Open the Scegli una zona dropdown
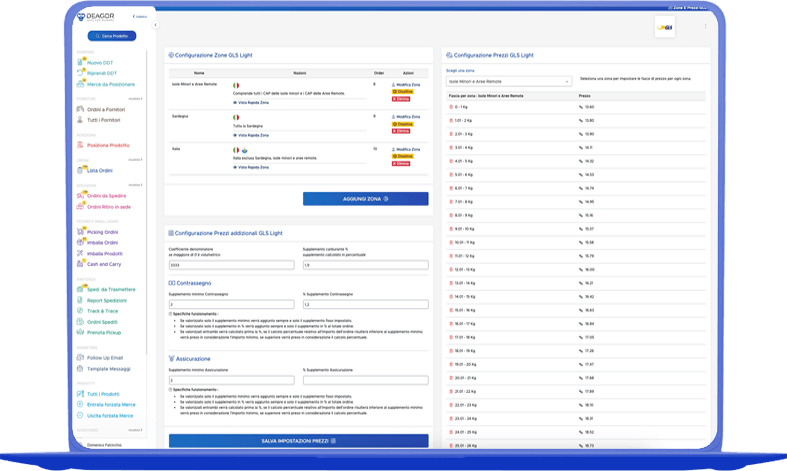Viewport: 787px width, 471px height. 508,81
